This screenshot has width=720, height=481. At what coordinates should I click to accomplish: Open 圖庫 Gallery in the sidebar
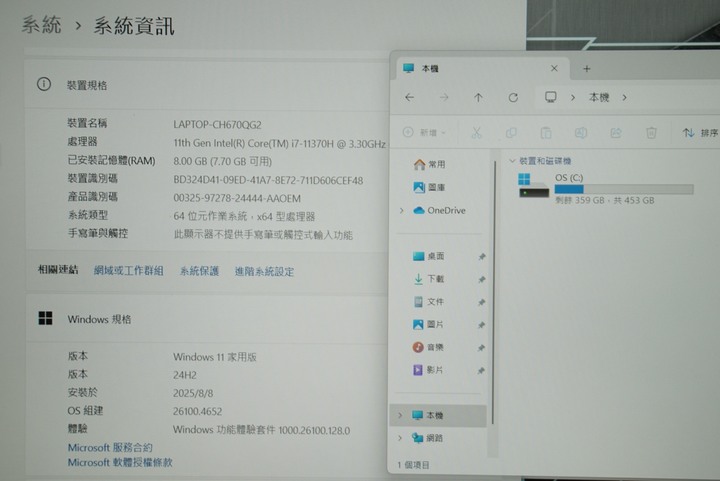point(429,187)
